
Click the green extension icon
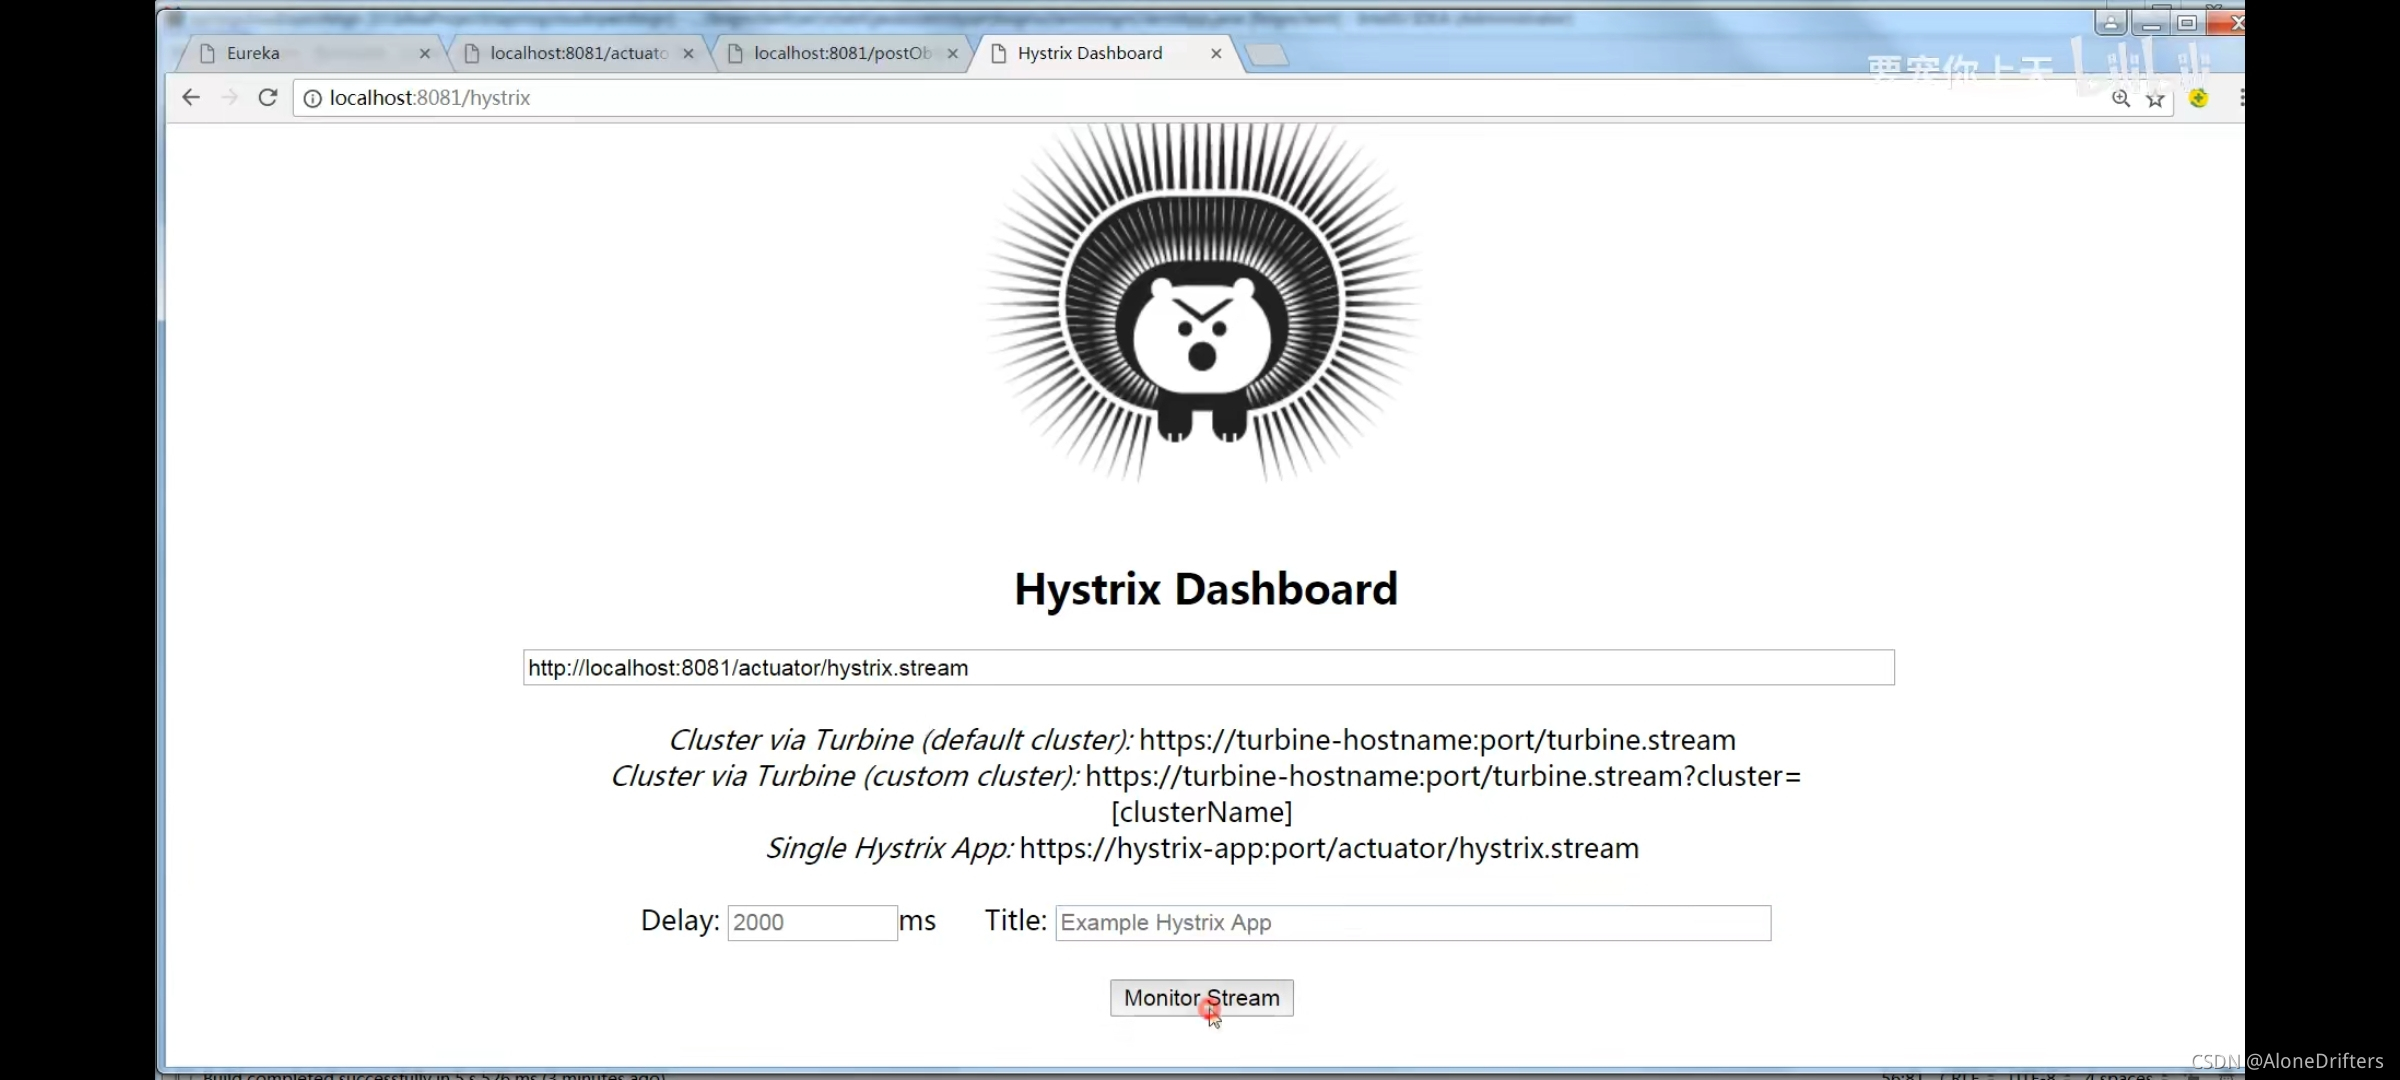(x=2198, y=98)
